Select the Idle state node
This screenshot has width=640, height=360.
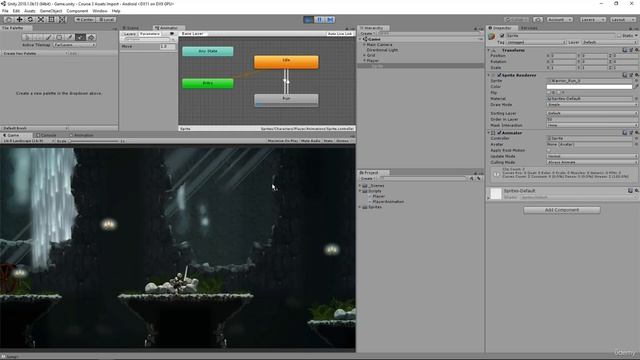tap(286, 62)
